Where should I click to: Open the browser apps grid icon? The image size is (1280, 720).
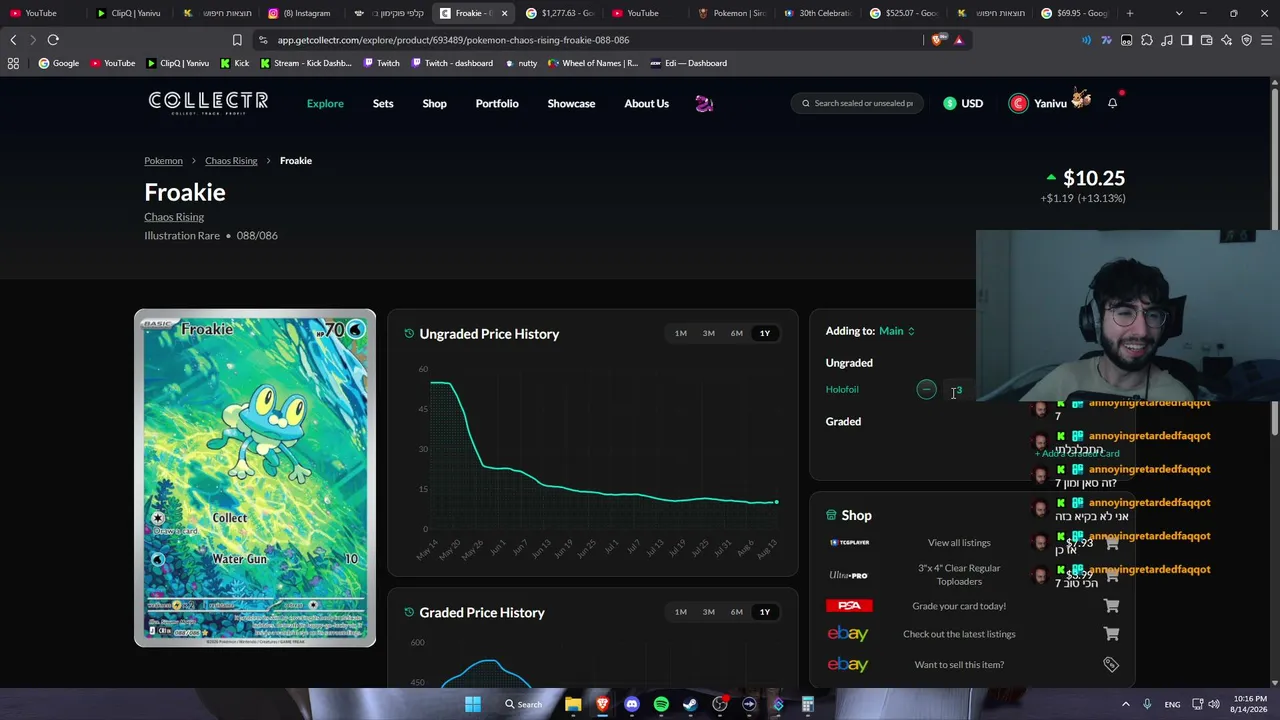(13, 63)
